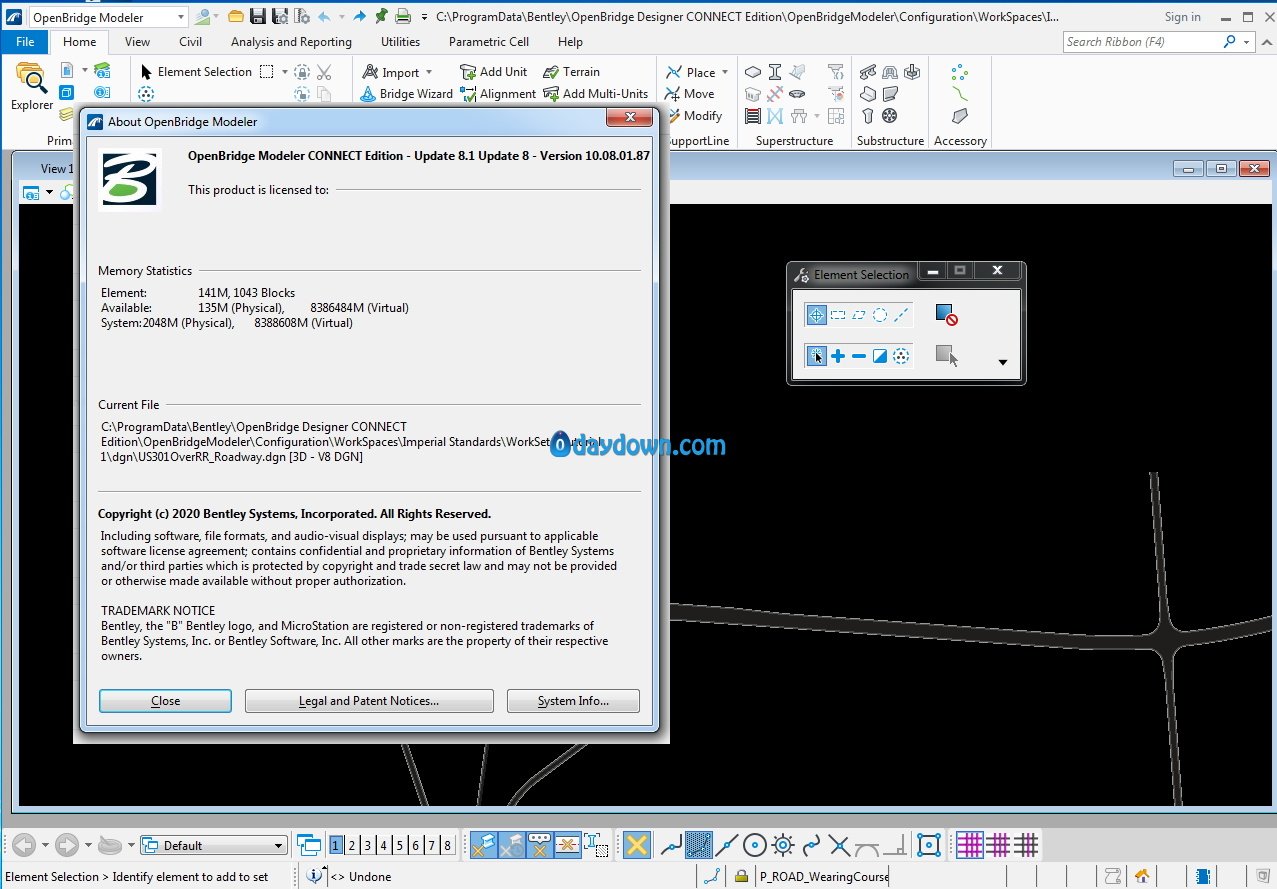Click the Add Unit tool
The width and height of the screenshot is (1277, 889).
point(493,72)
